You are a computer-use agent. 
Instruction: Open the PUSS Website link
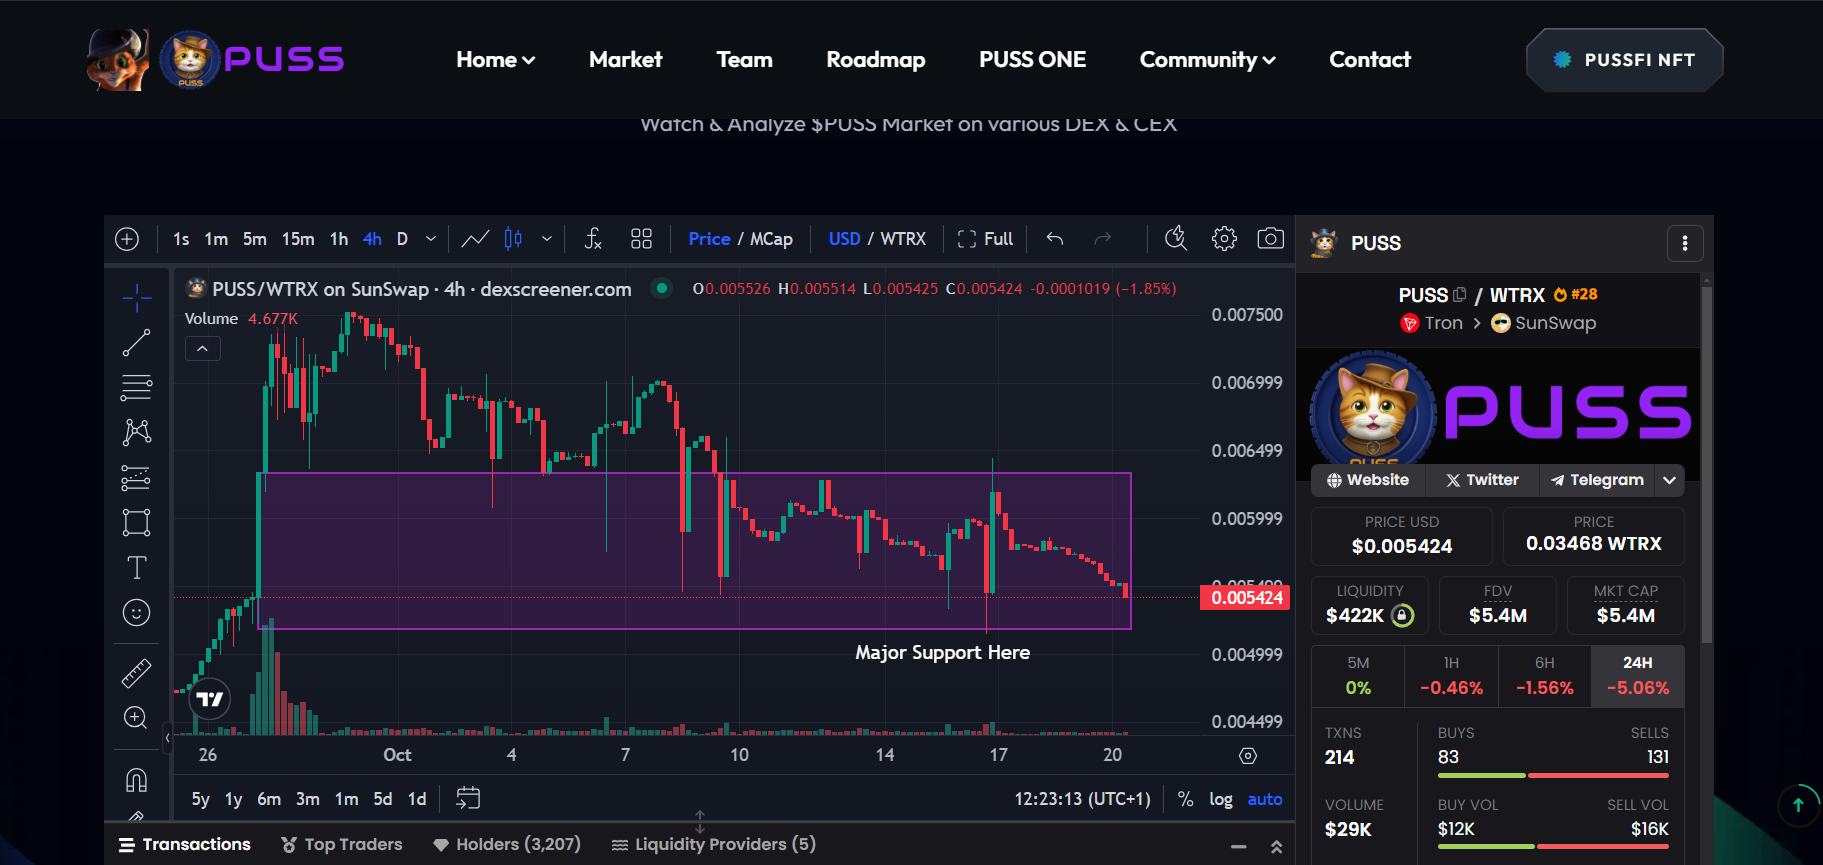click(x=1368, y=480)
